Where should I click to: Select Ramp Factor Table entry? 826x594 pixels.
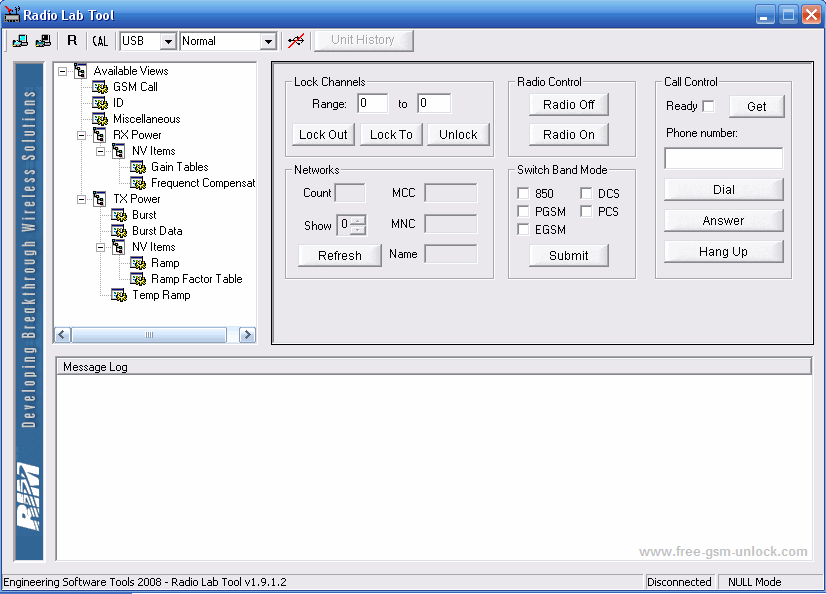[196, 279]
